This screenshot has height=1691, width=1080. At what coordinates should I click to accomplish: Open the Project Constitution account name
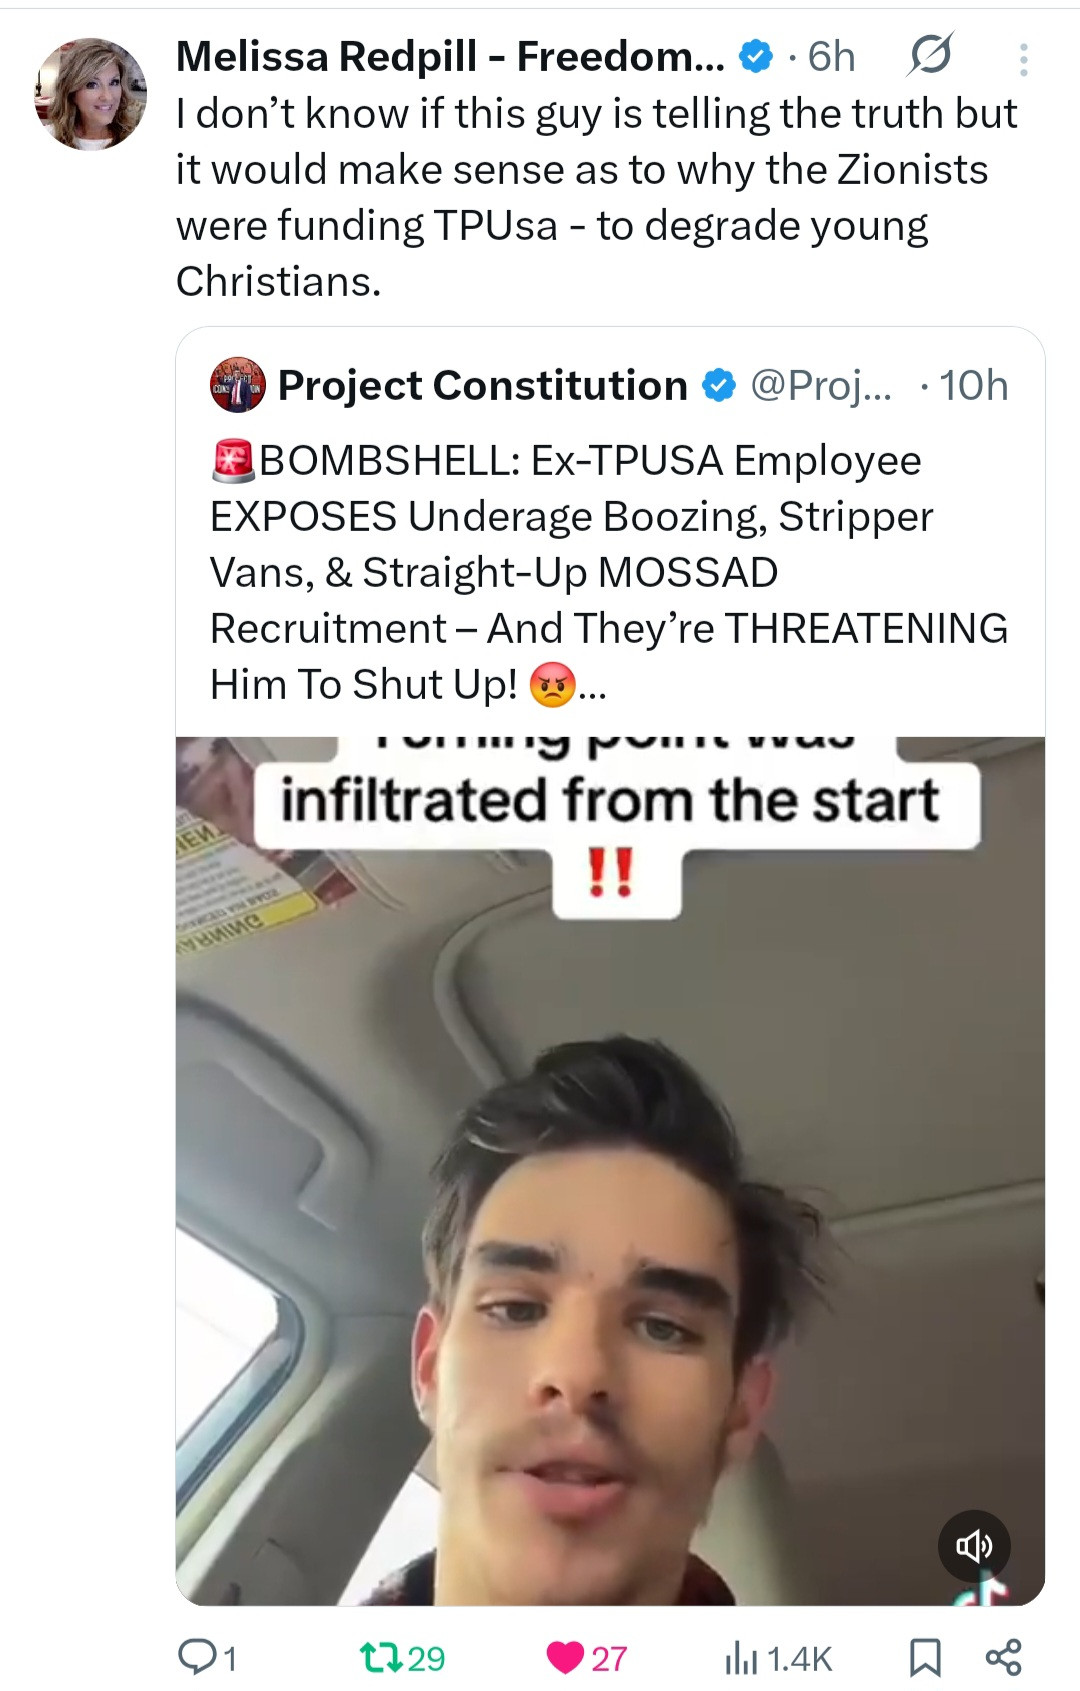(x=482, y=386)
